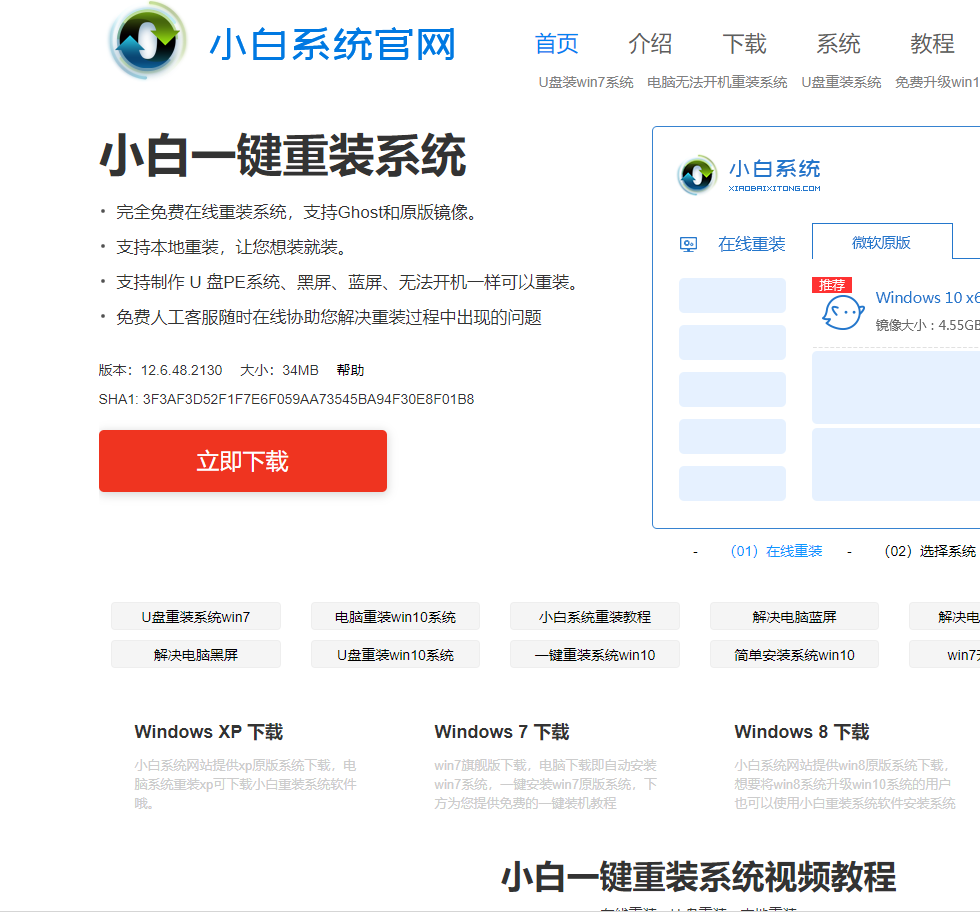Click the red 立即下载 button
The height and width of the screenshot is (913, 980).
242,461
